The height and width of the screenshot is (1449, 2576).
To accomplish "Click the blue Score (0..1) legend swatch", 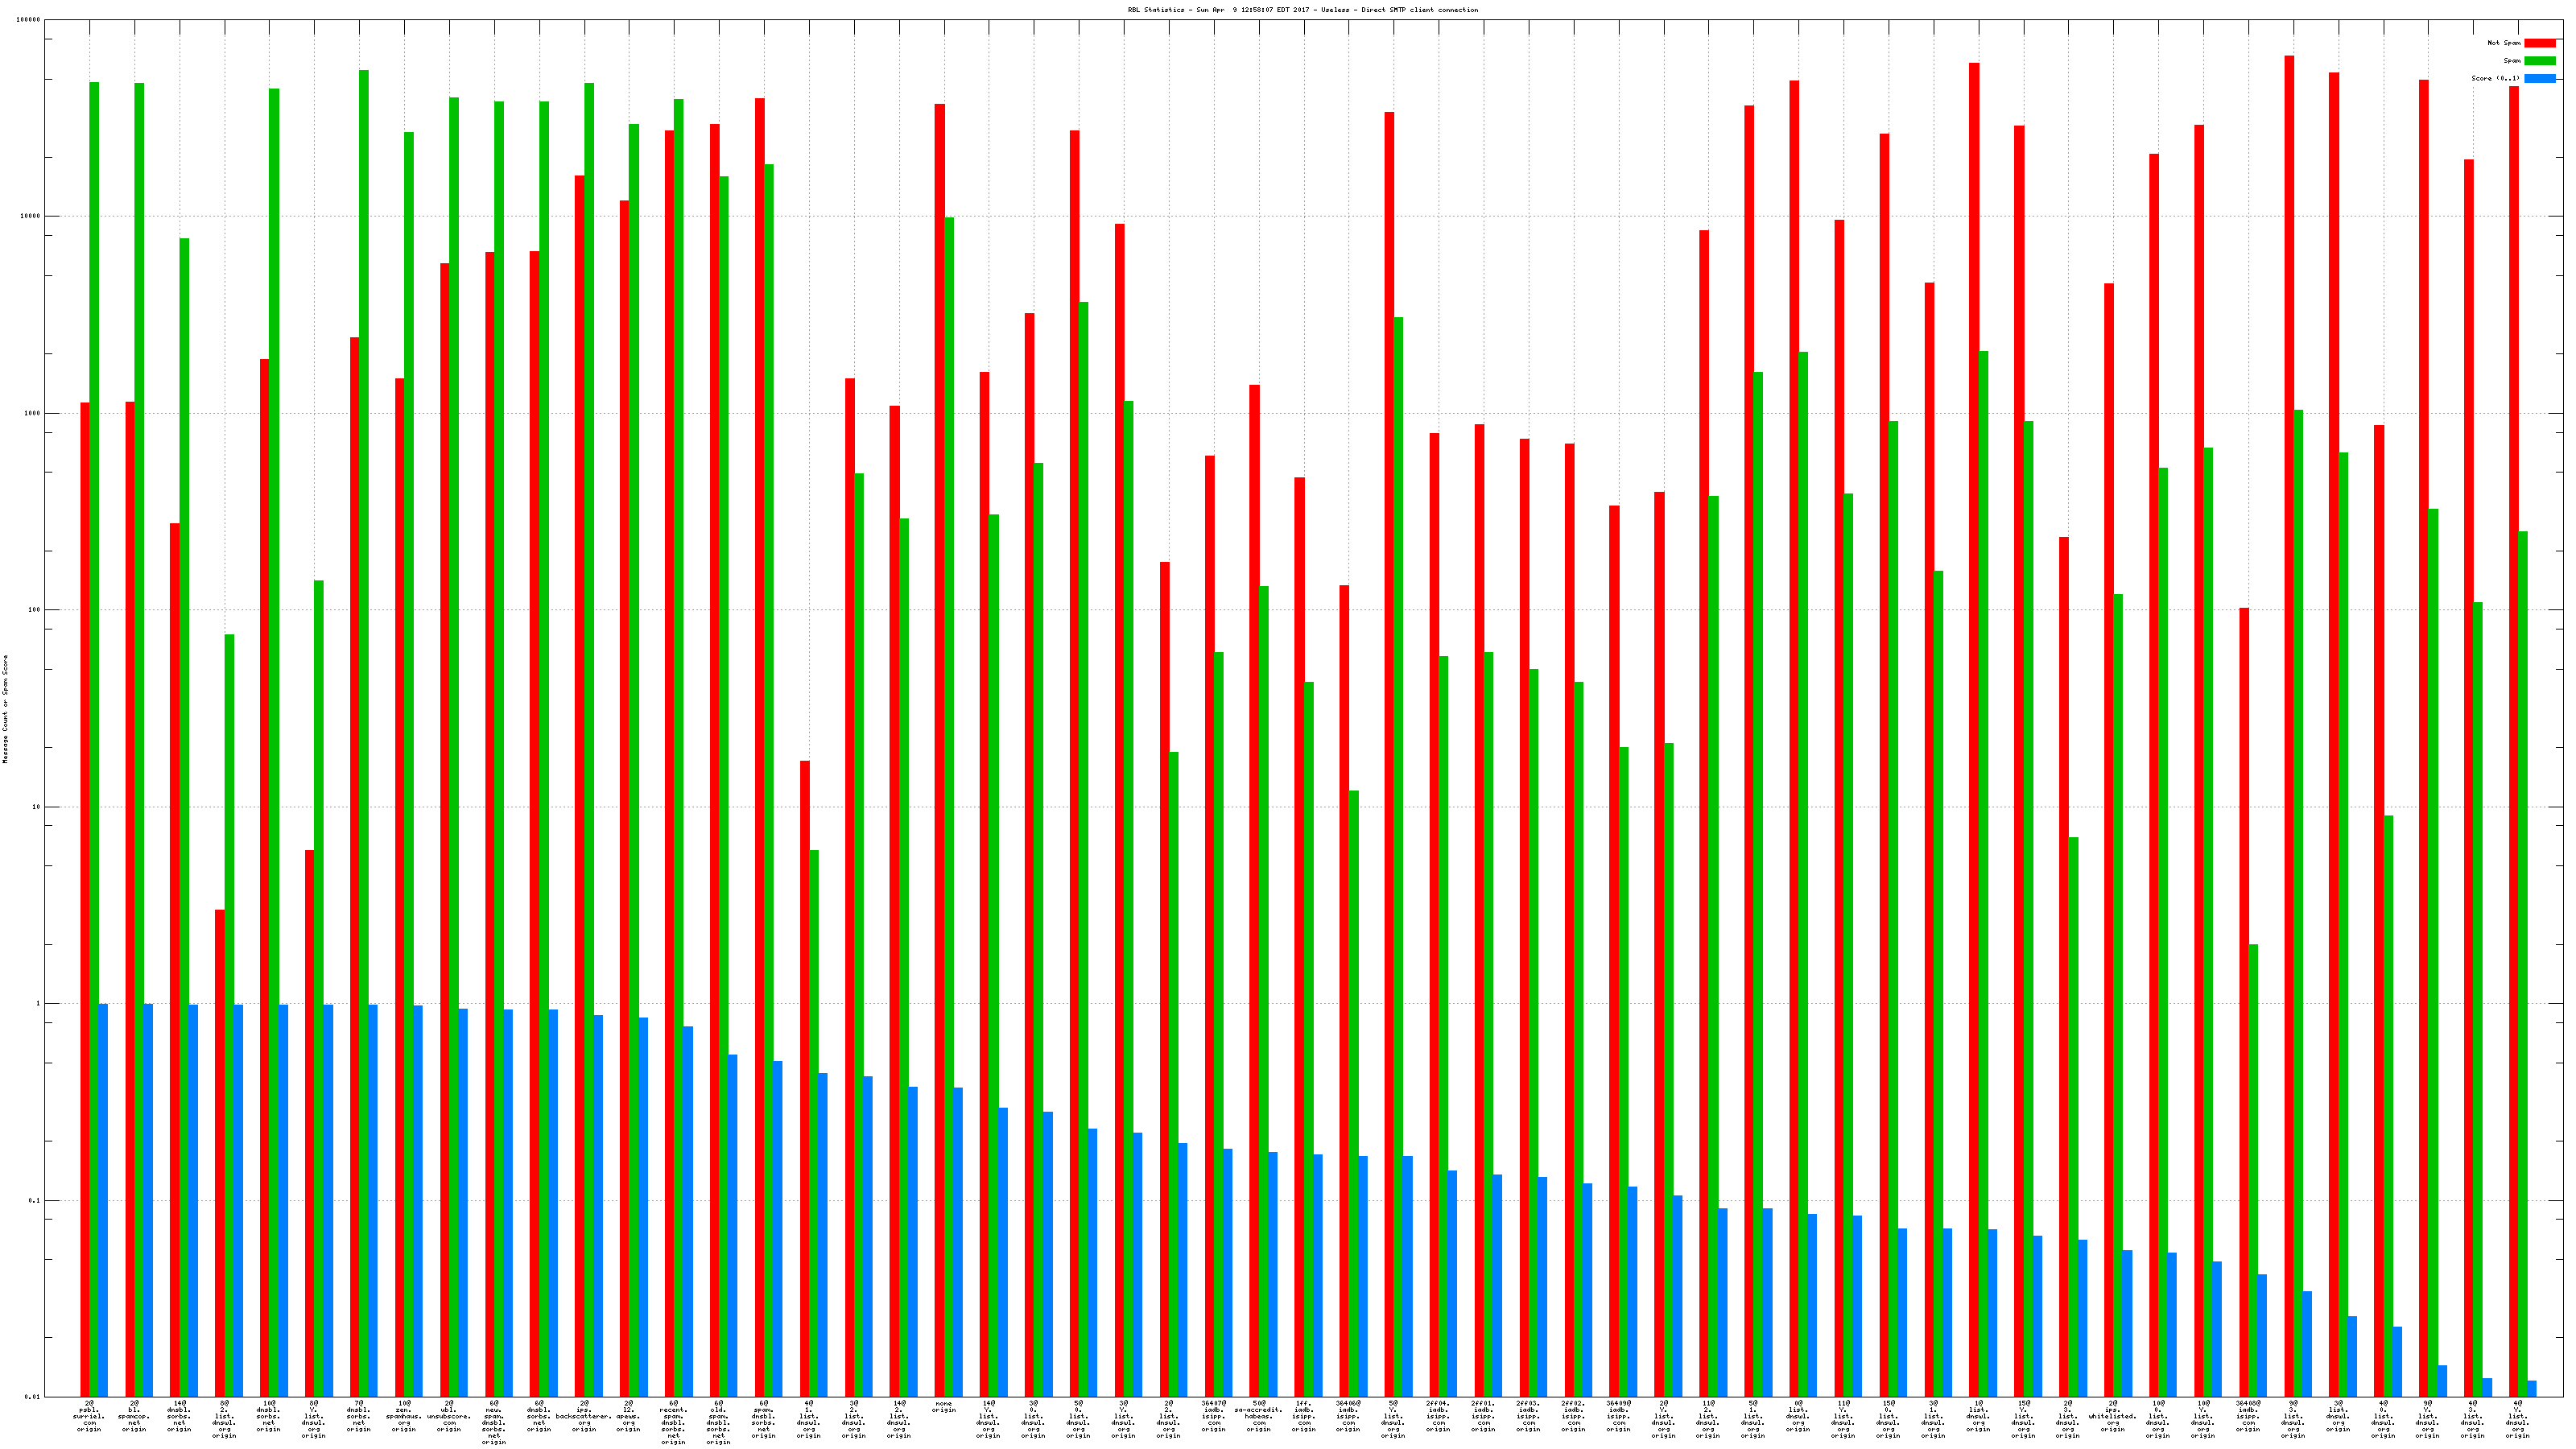I will 2539,78.
